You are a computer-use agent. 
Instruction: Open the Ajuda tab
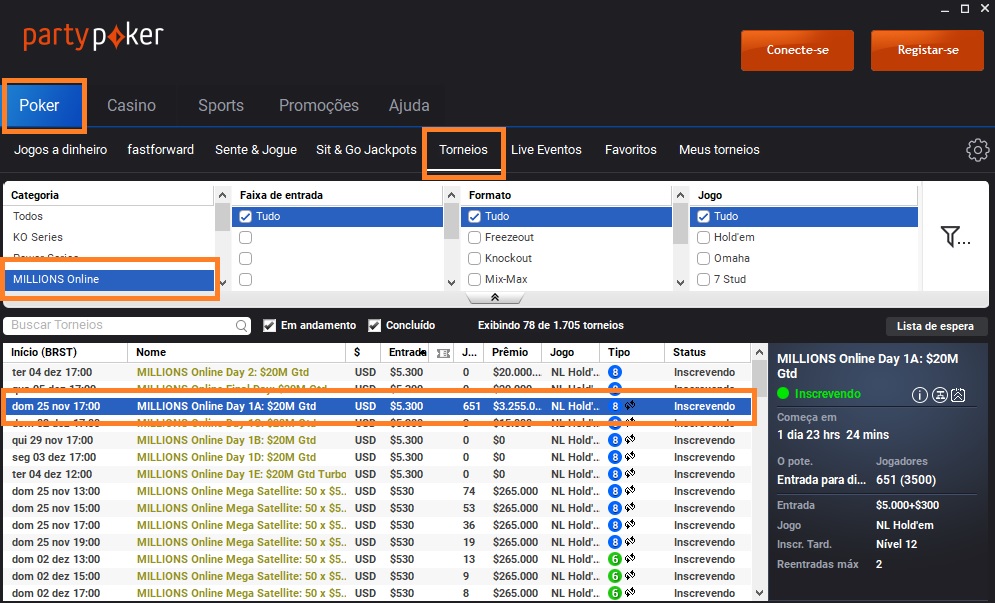tap(409, 105)
